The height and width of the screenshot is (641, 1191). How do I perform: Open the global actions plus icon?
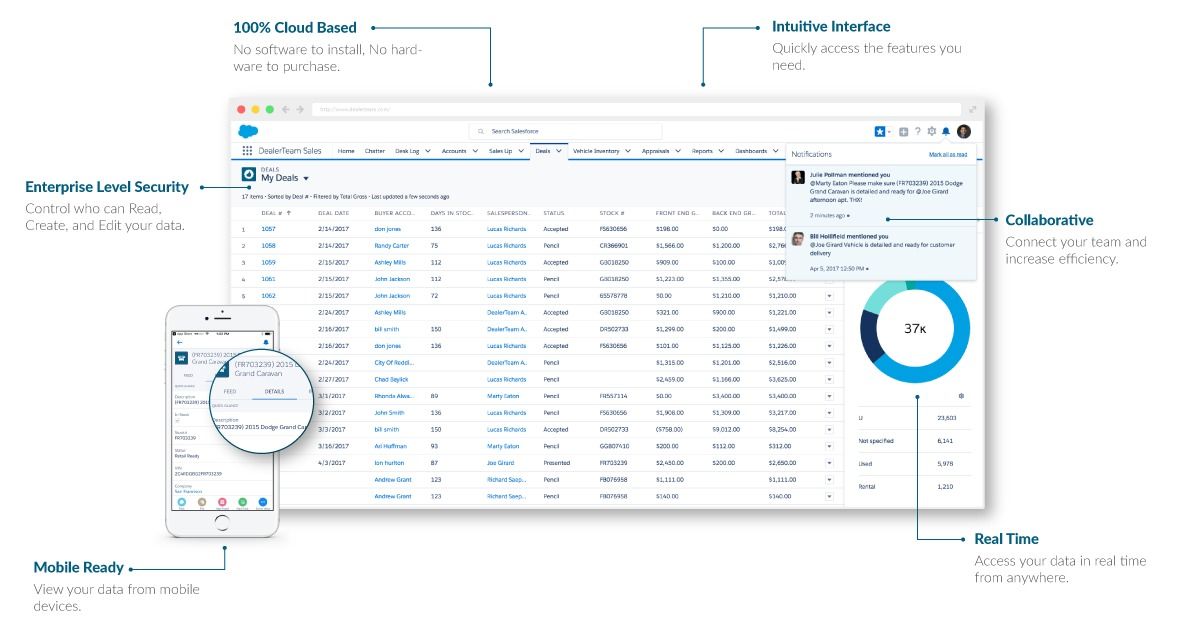(903, 131)
